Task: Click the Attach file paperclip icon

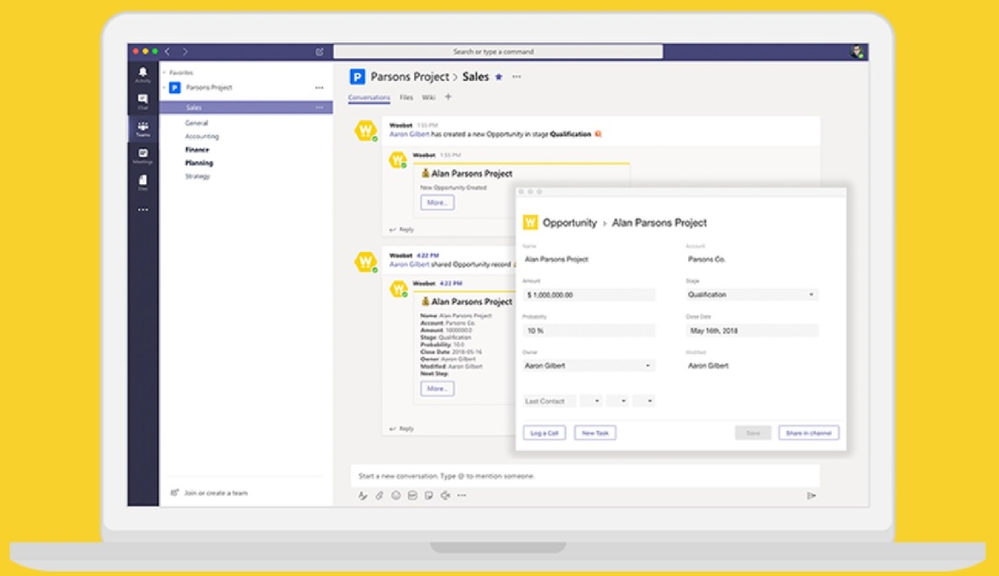Action: pyautogui.click(x=379, y=496)
